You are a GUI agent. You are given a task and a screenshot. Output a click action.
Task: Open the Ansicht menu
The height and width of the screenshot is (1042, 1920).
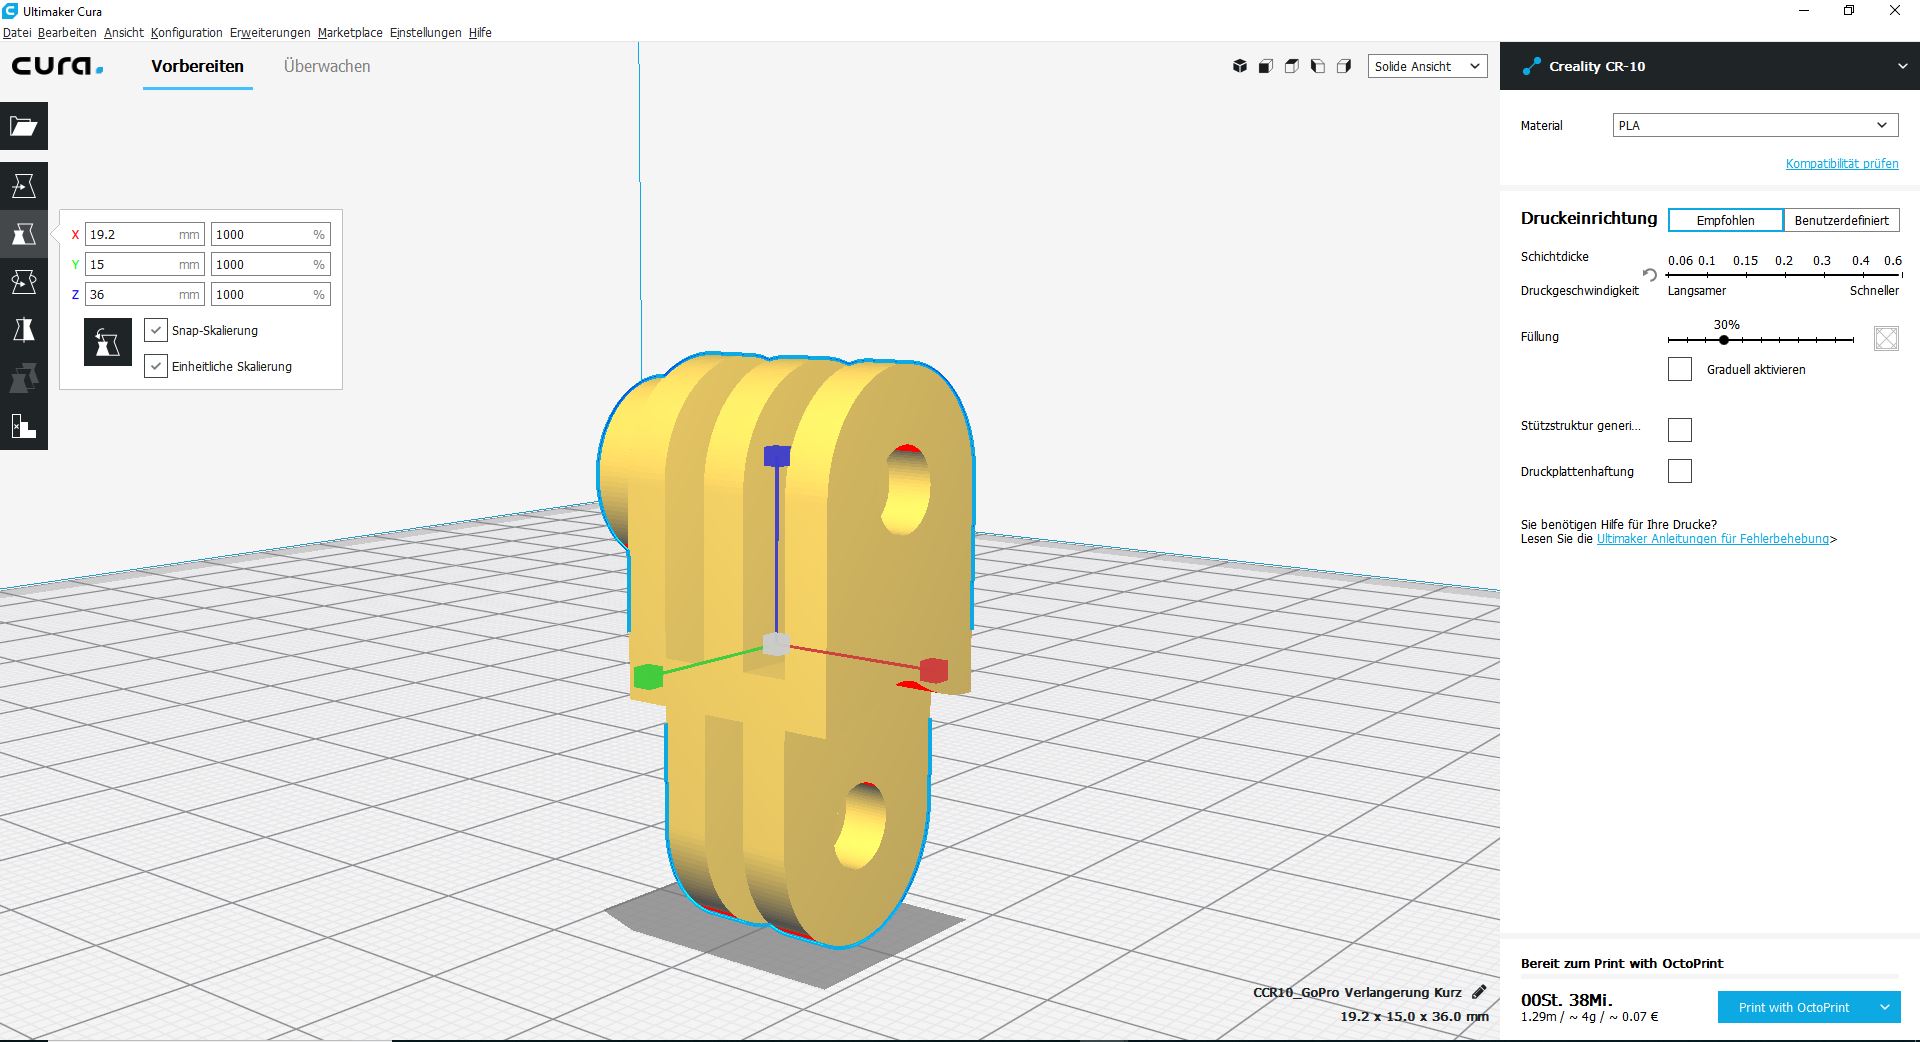(124, 33)
